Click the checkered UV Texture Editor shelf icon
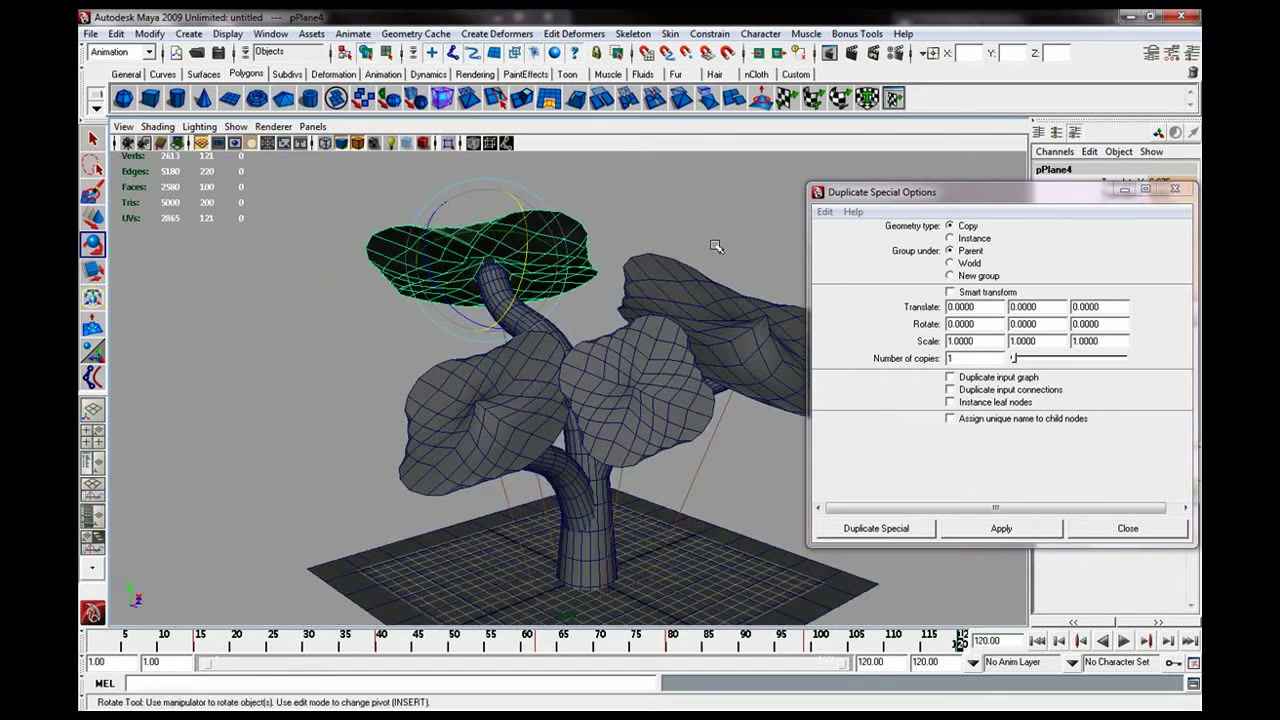1280x720 pixels. (893, 98)
